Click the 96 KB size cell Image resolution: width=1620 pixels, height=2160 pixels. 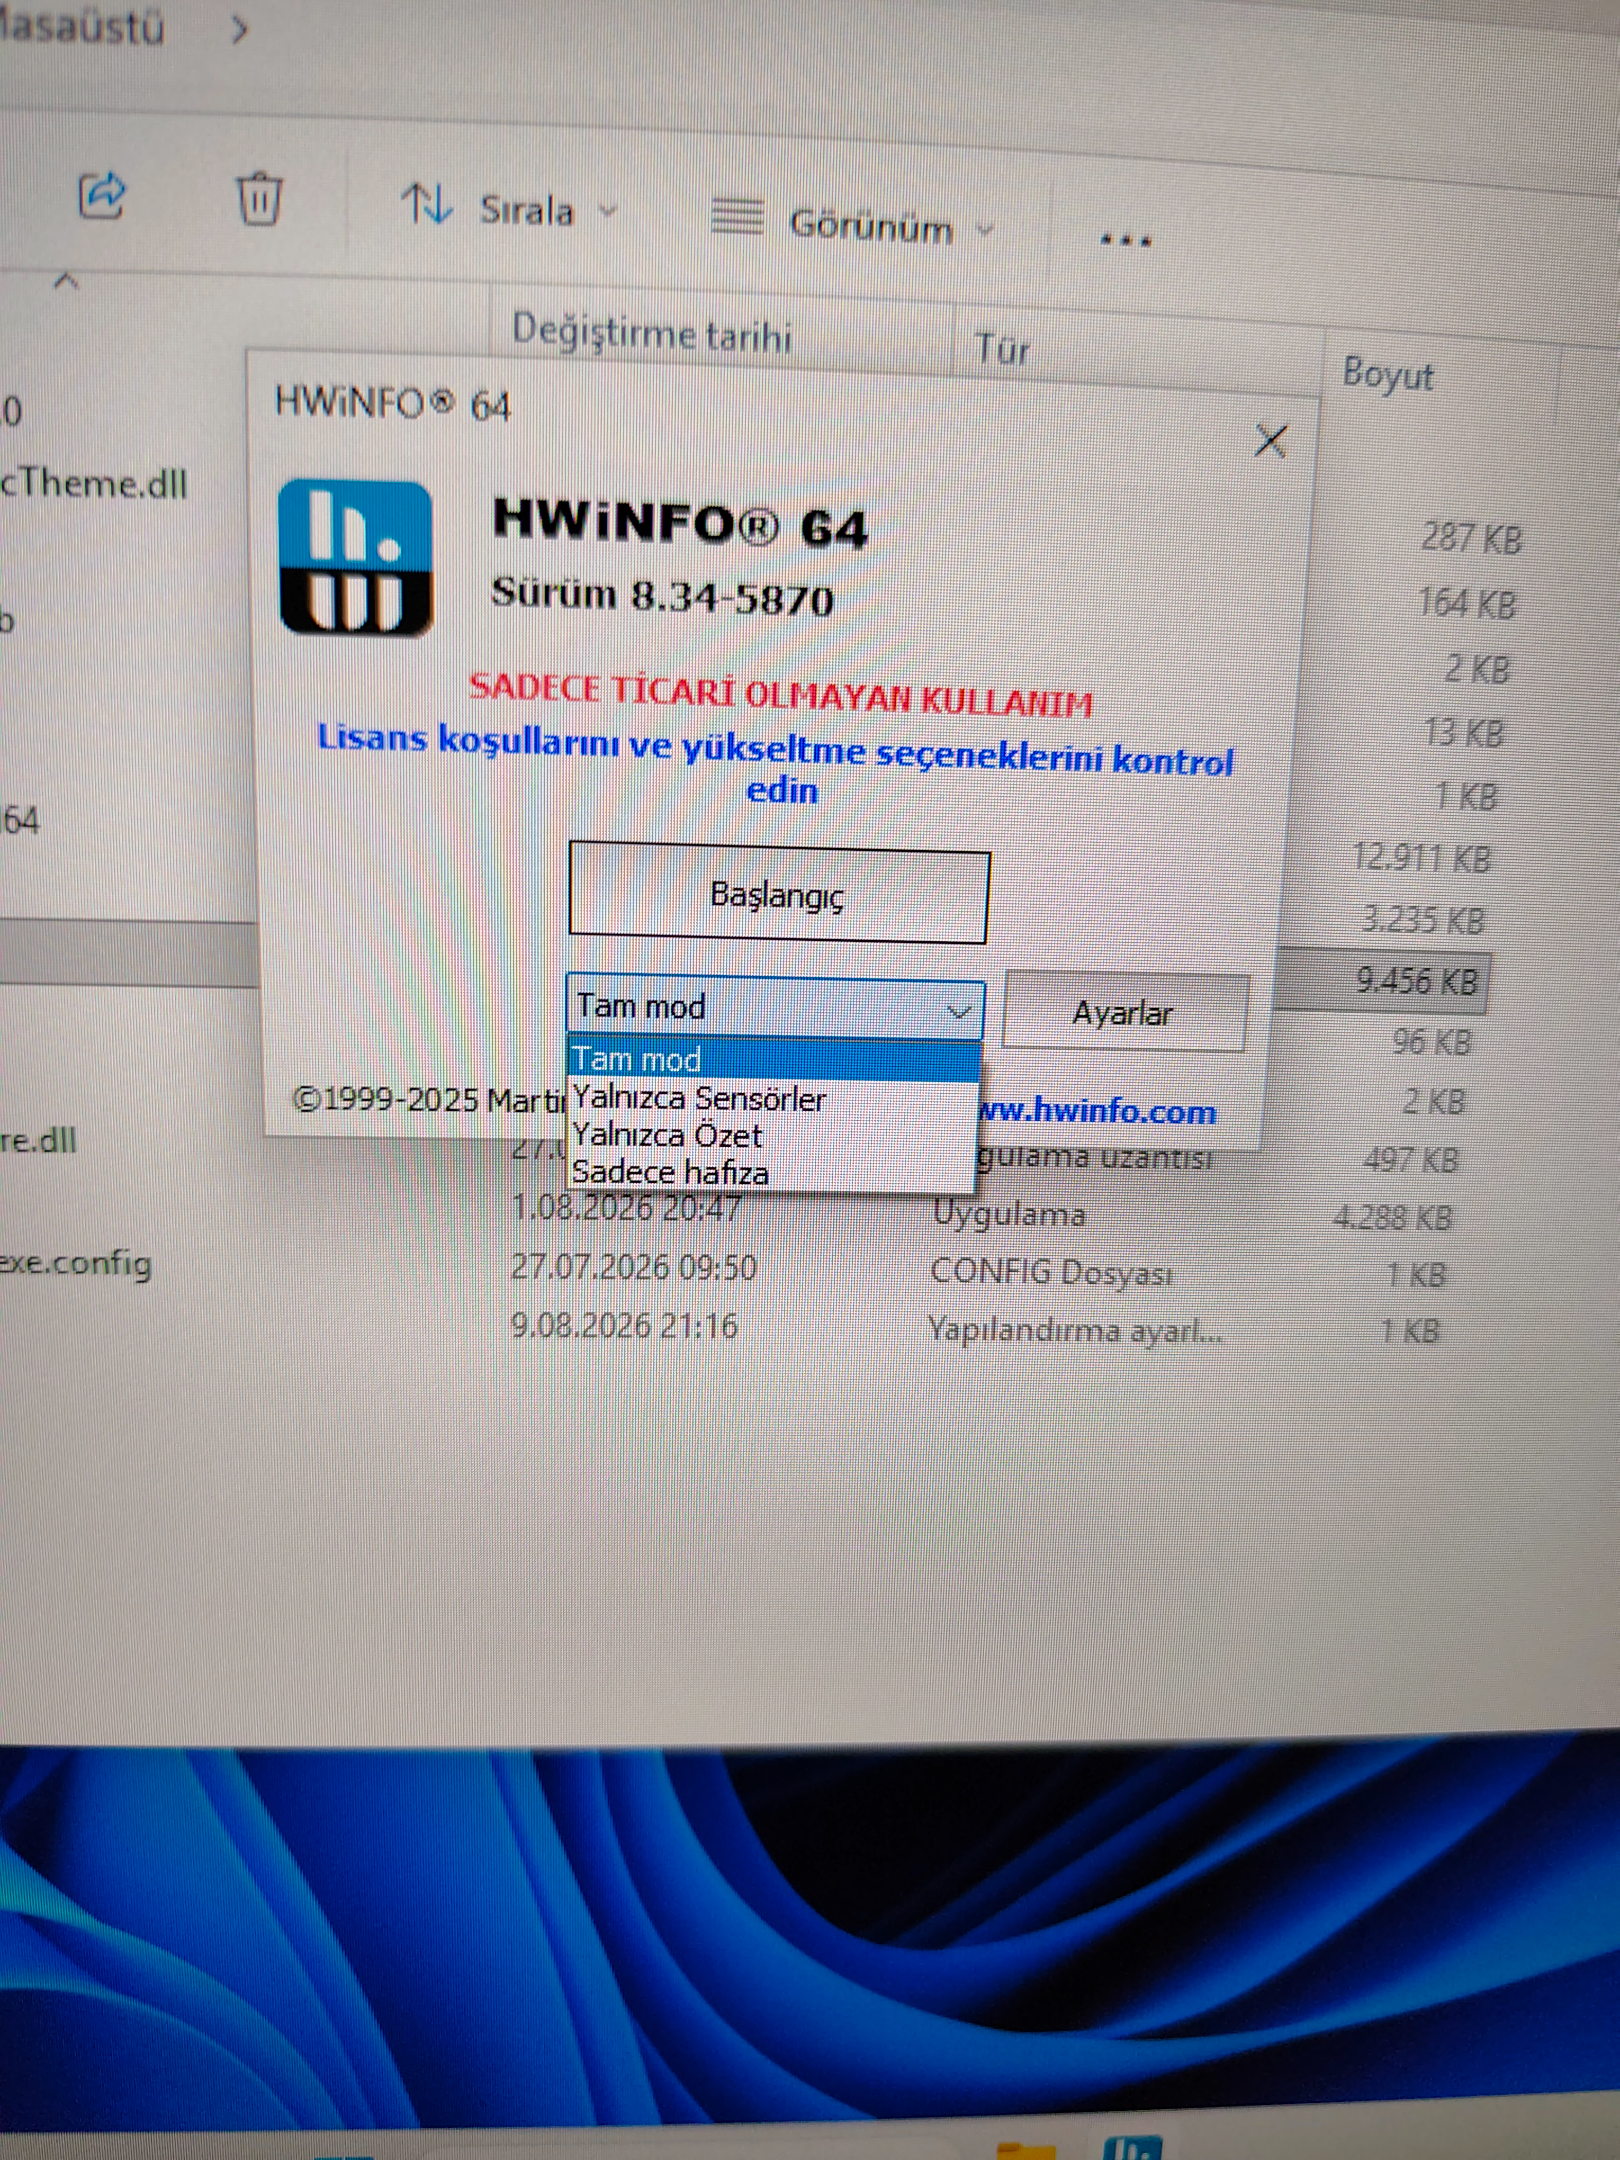(1432, 1042)
